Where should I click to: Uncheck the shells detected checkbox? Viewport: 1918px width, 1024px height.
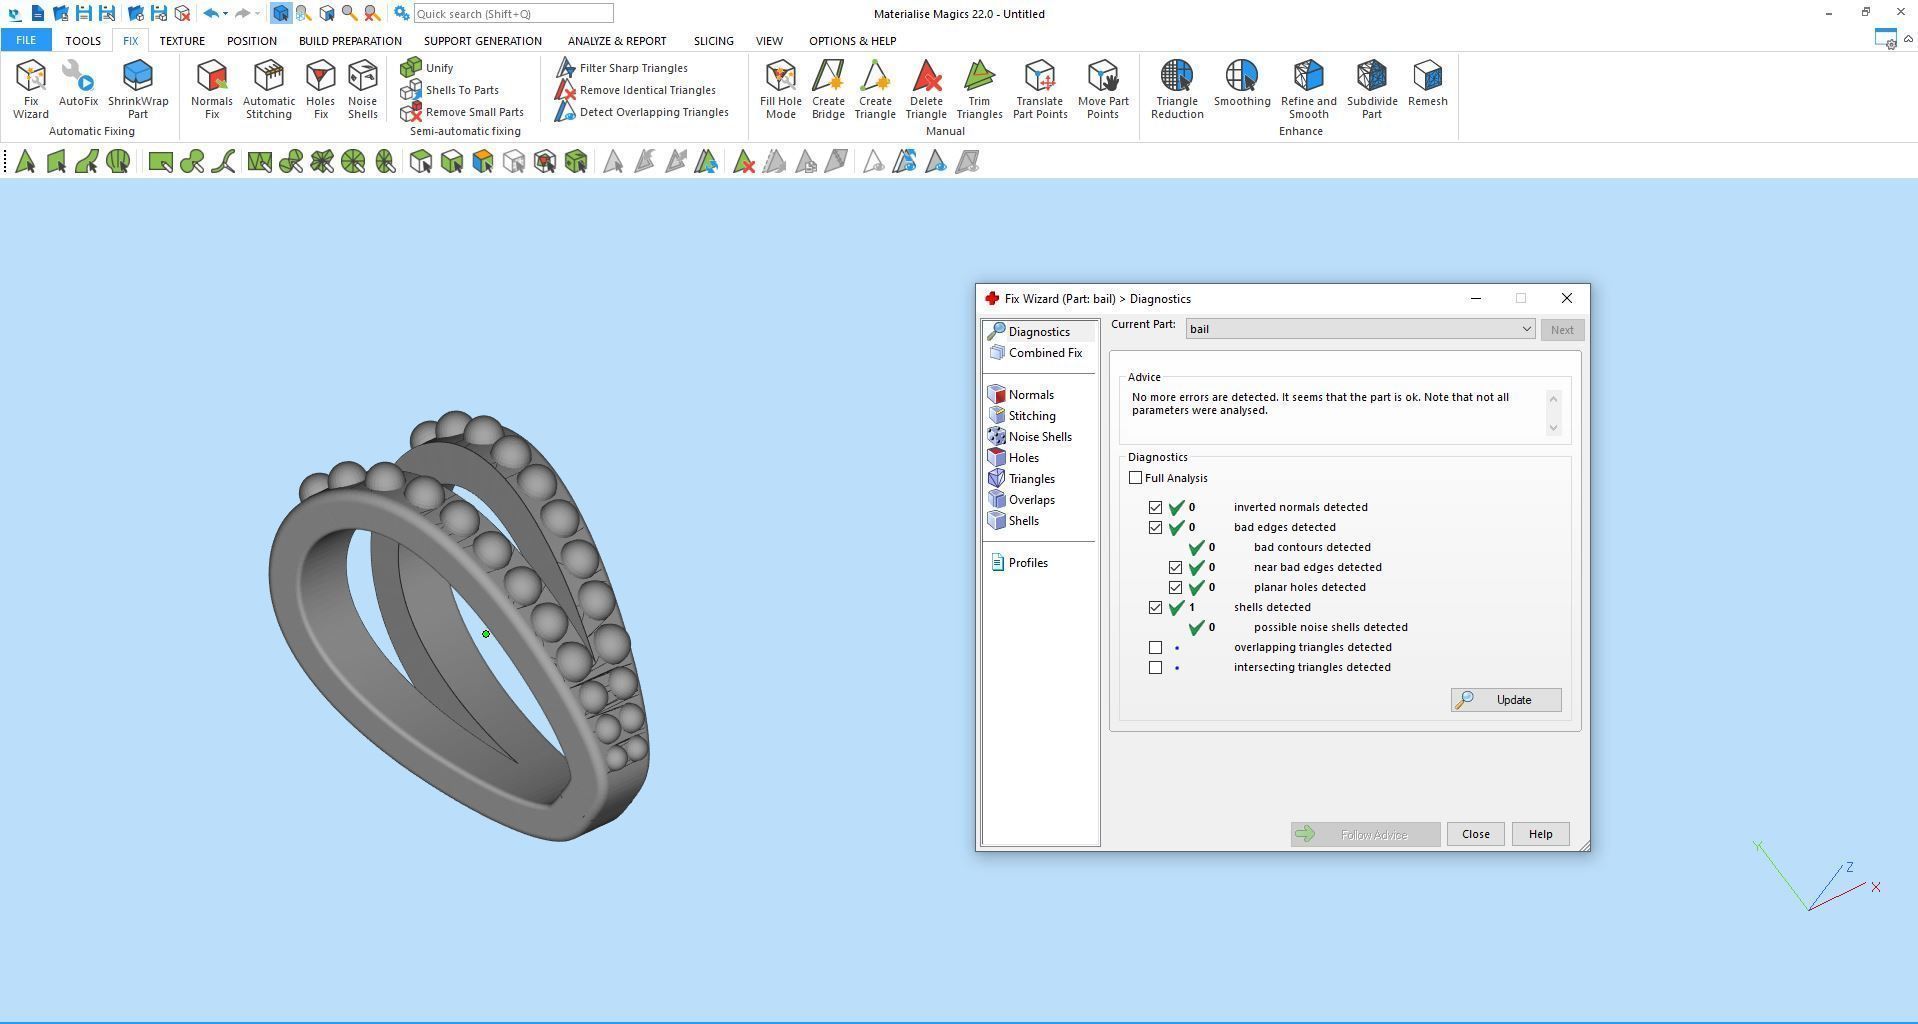click(1155, 607)
